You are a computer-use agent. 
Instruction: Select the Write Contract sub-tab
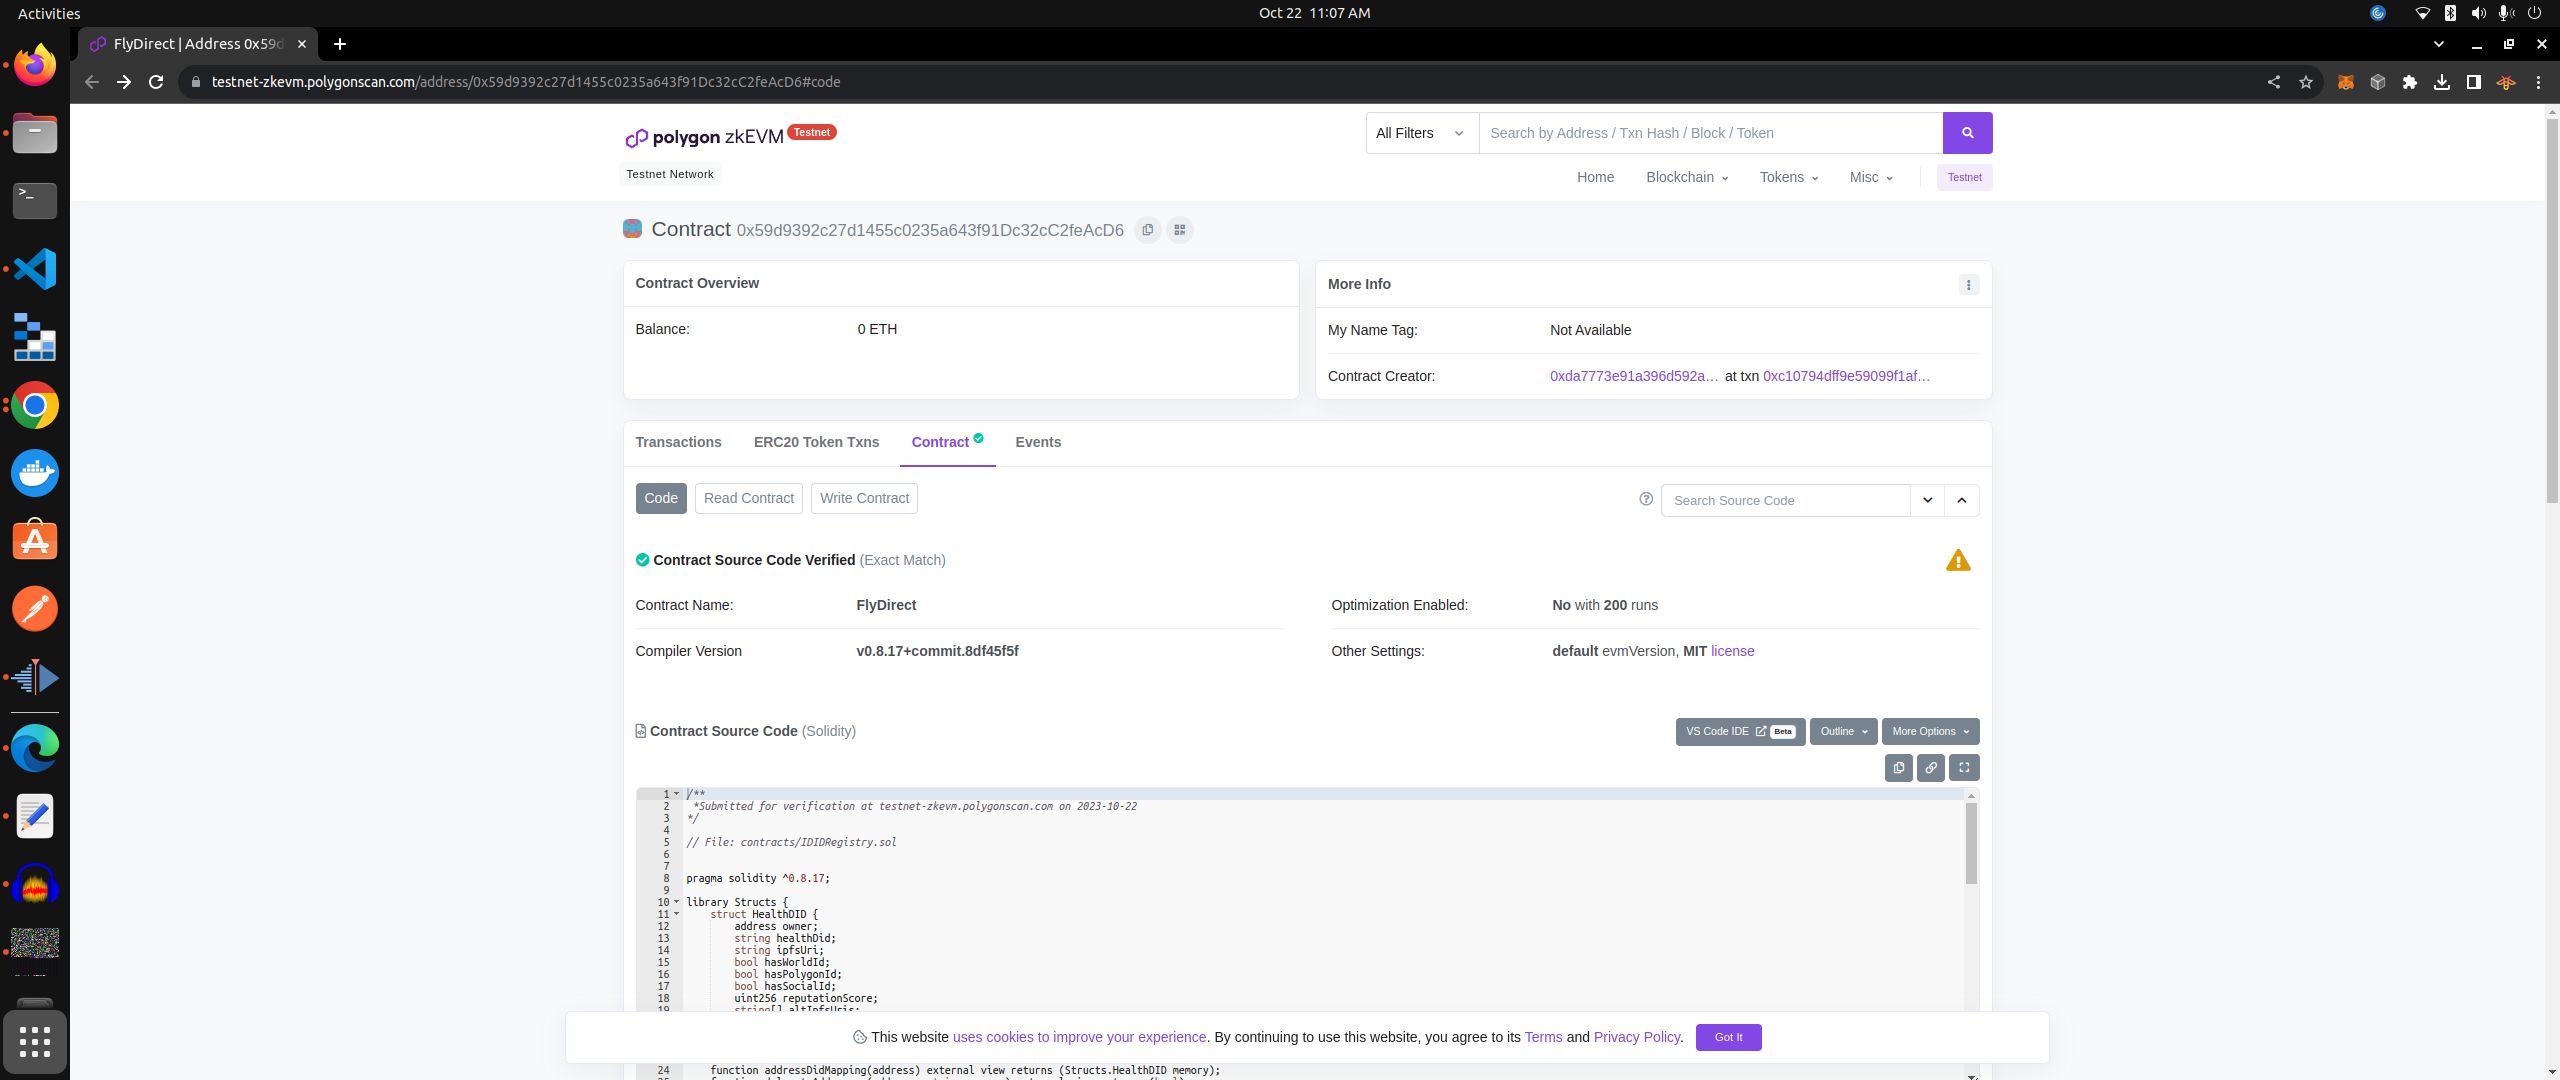(864, 498)
